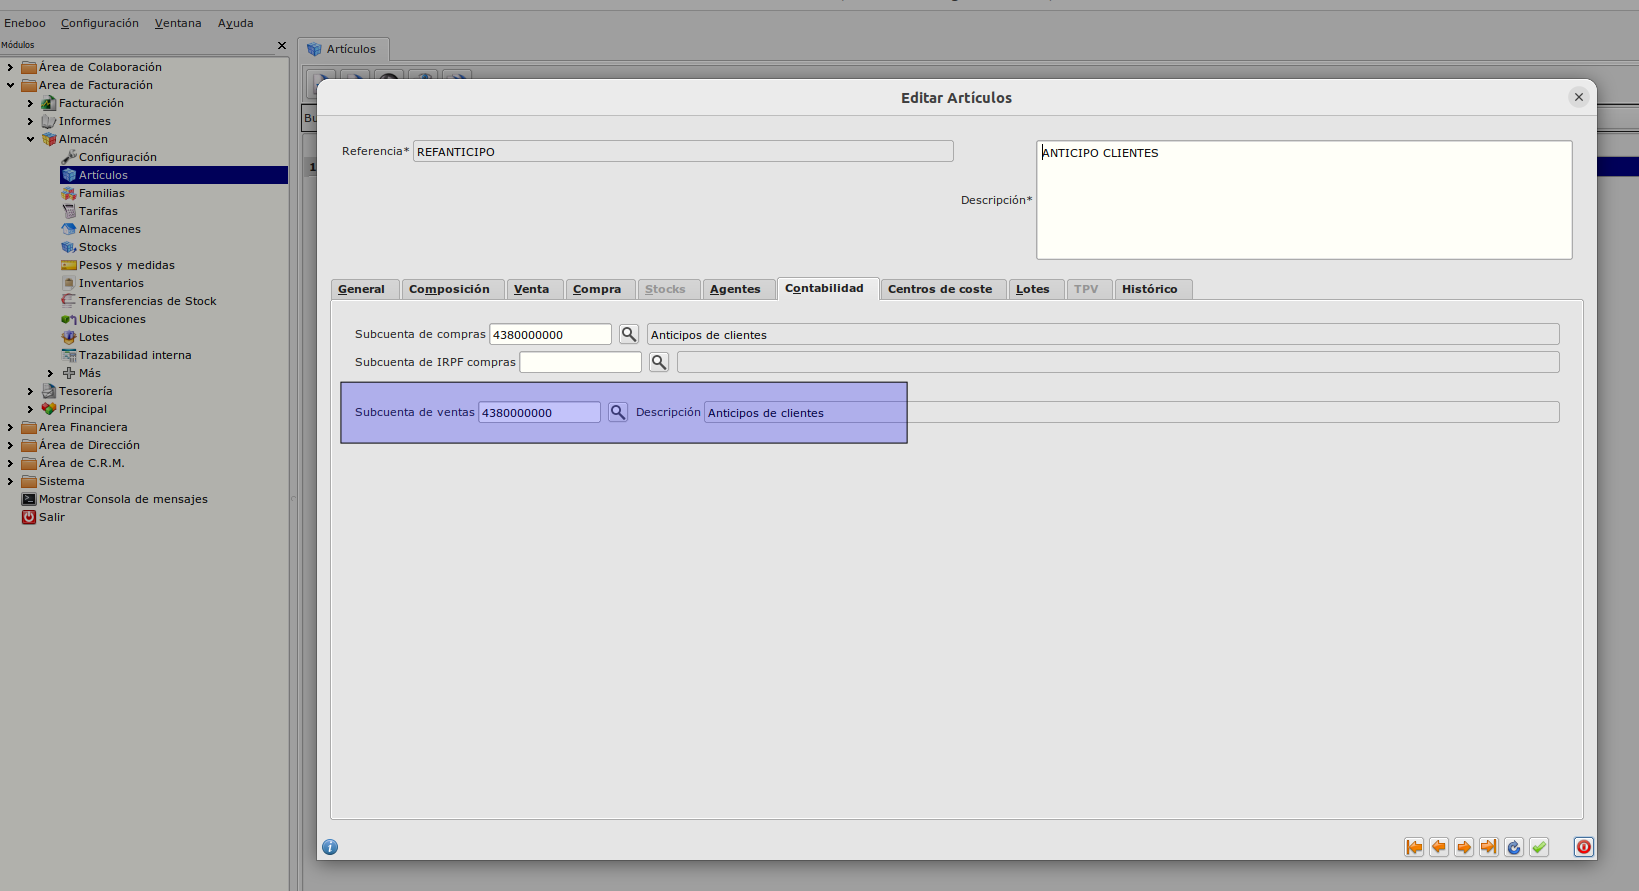
Task: Click the Referencia field
Action: (683, 151)
